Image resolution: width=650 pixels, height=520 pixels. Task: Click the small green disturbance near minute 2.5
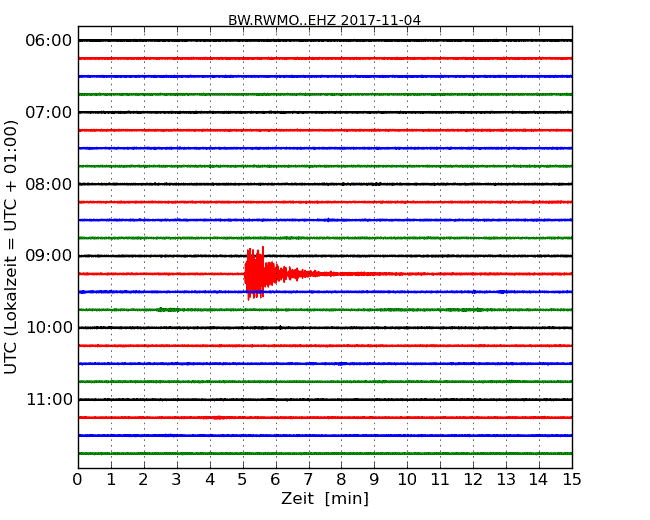tap(168, 310)
